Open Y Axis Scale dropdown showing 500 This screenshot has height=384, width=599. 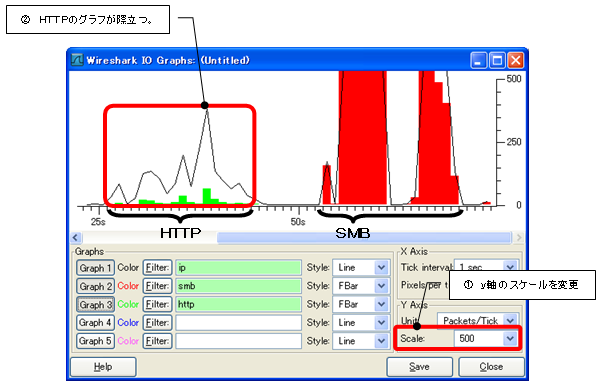coord(486,339)
